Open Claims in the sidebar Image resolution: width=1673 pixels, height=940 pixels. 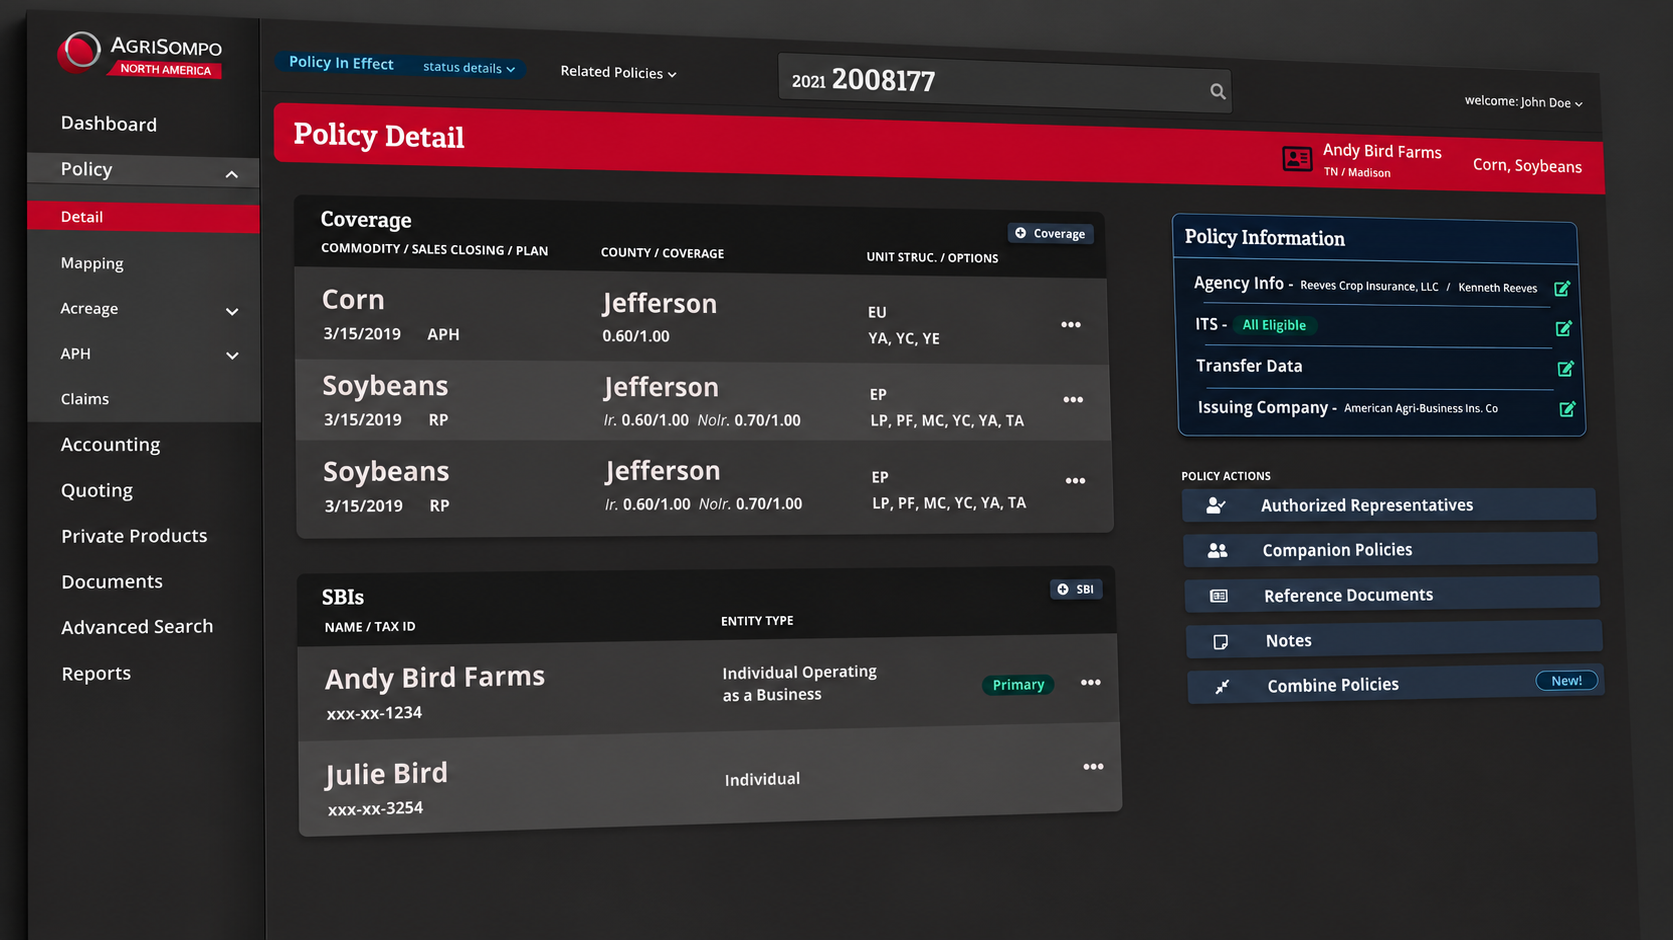click(x=84, y=399)
